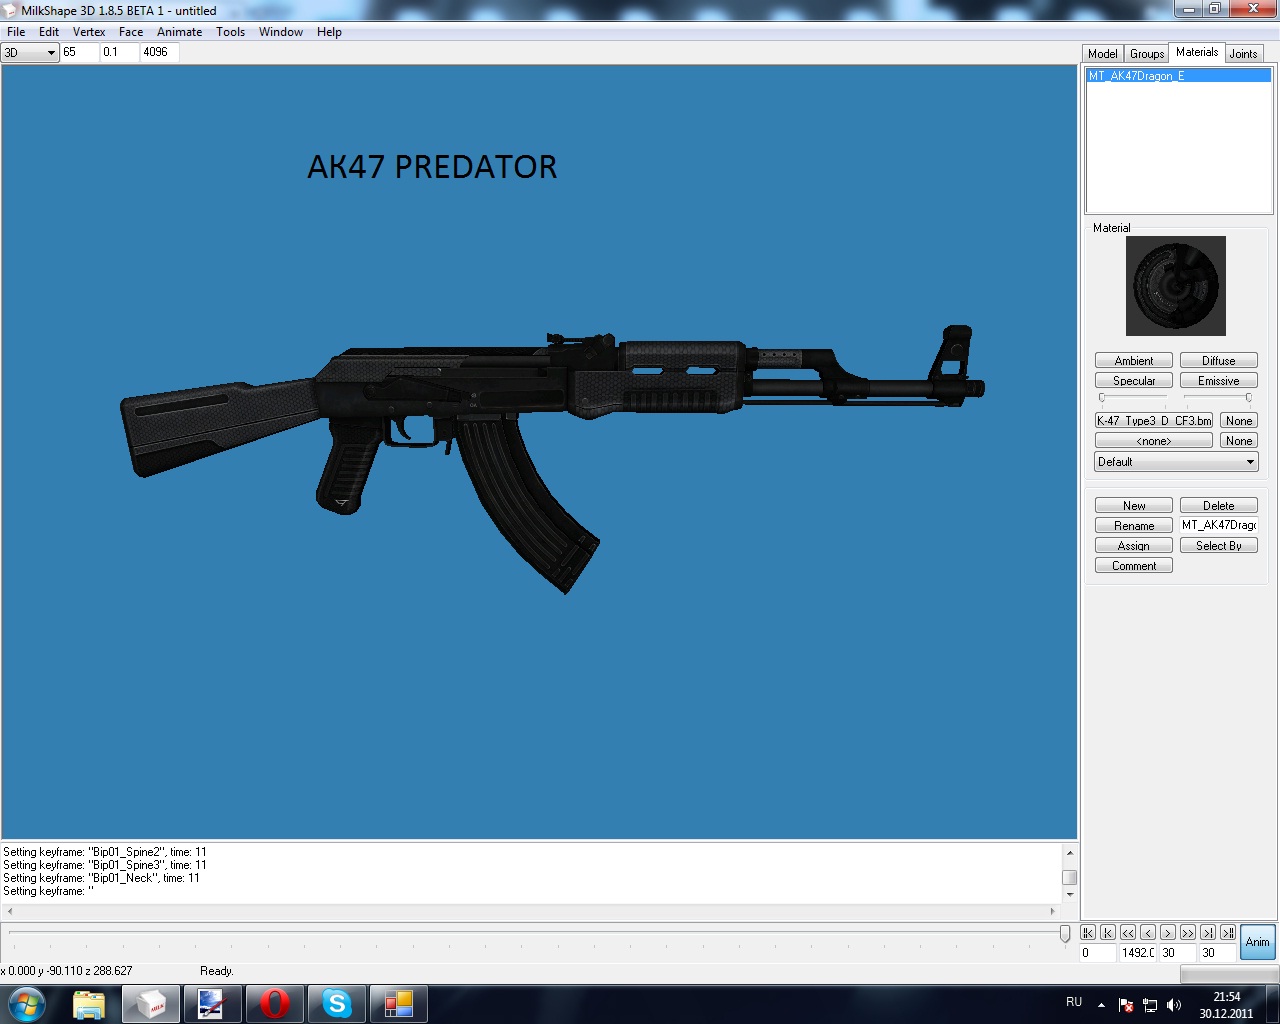This screenshot has width=1280, height=1024.
Task: Open the Animate menu
Action: coord(180,32)
